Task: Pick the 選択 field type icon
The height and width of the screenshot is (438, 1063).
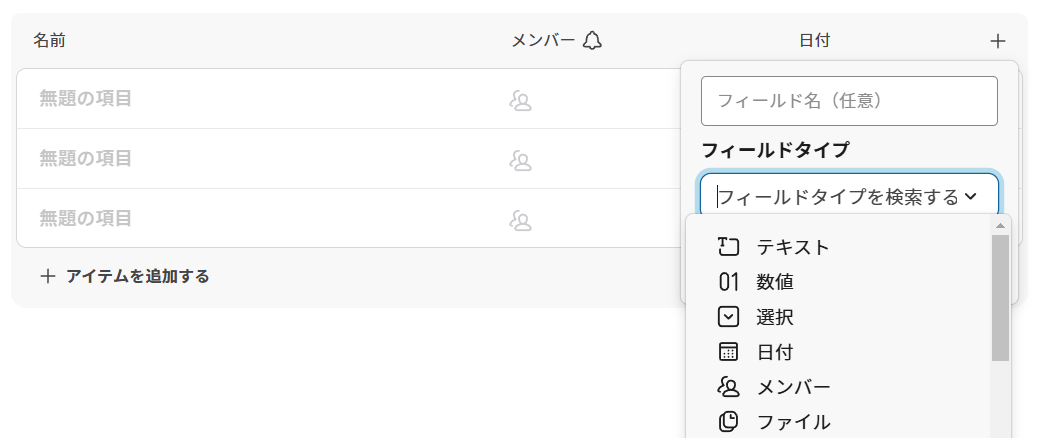Action: [x=727, y=317]
